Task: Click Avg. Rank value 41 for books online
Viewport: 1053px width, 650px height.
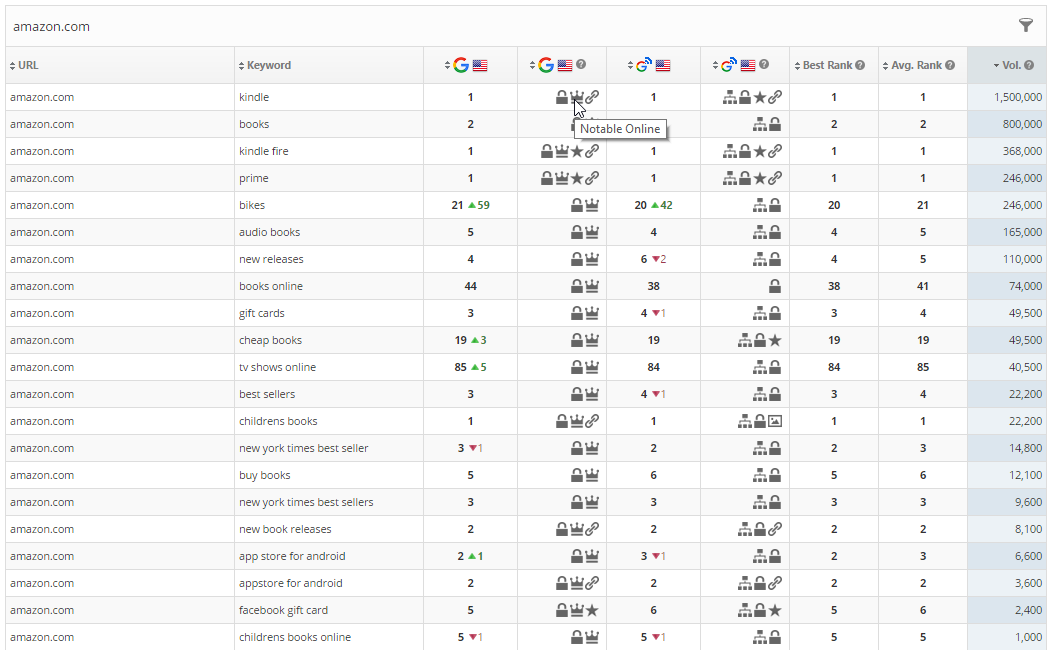Action: click(923, 286)
